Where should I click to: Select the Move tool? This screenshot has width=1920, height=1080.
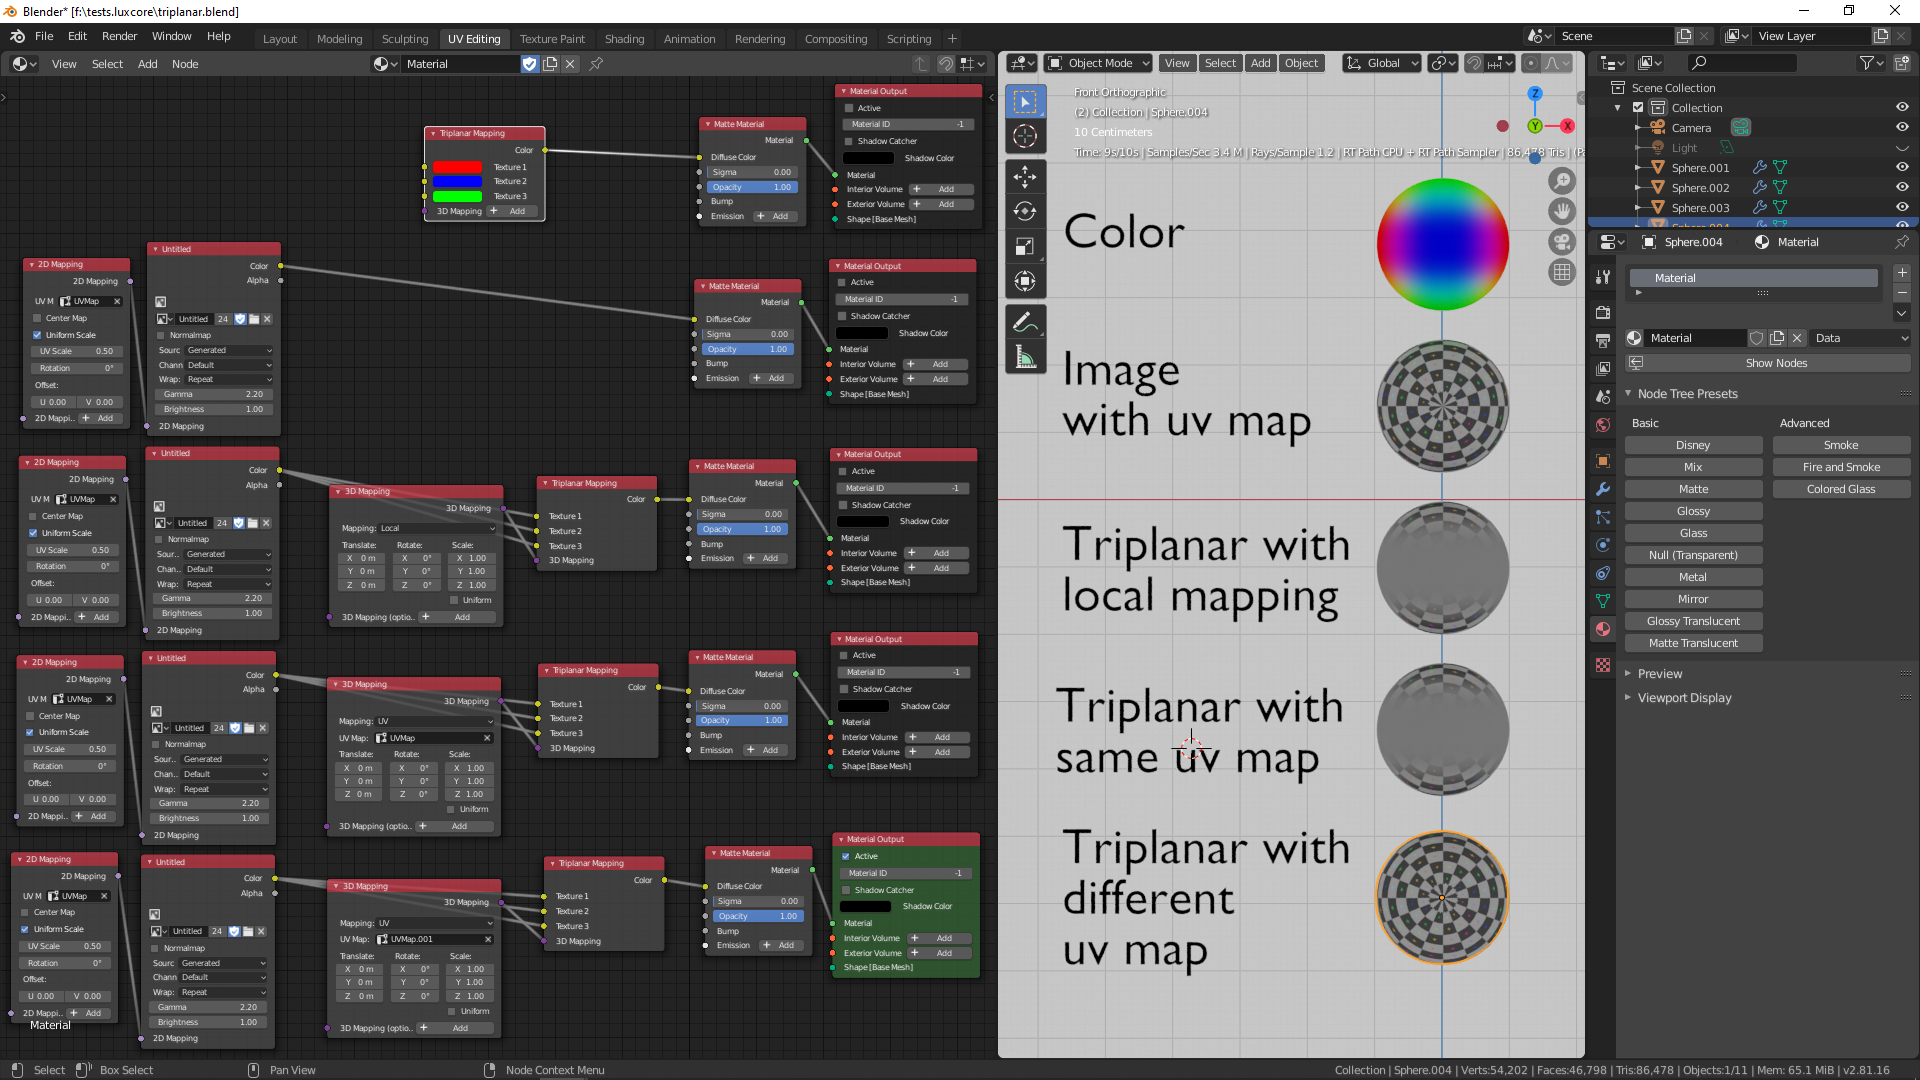[1025, 177]
